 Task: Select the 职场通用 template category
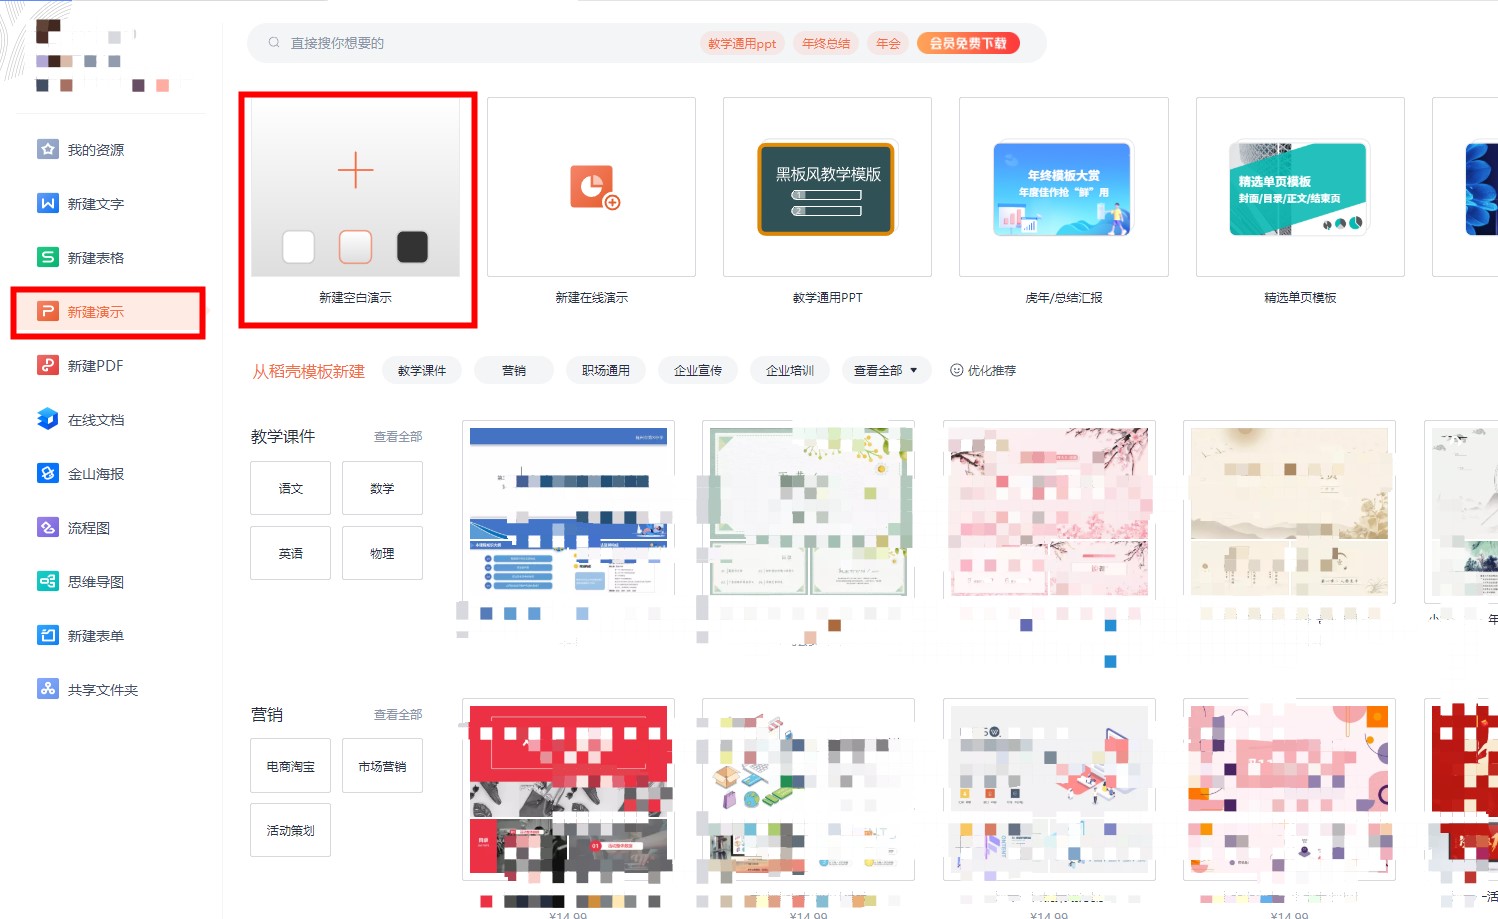click(606, 370)
